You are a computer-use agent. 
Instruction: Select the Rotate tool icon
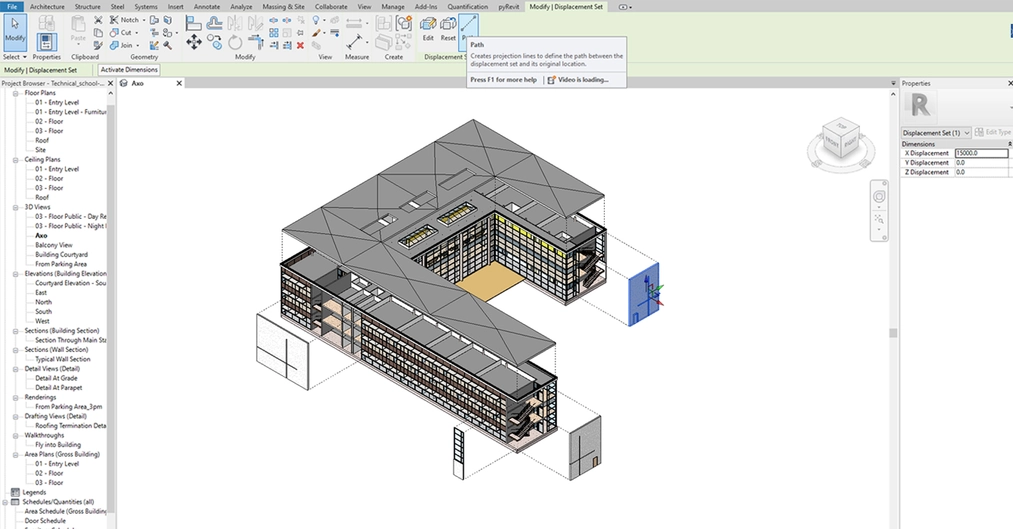(235, 43)
